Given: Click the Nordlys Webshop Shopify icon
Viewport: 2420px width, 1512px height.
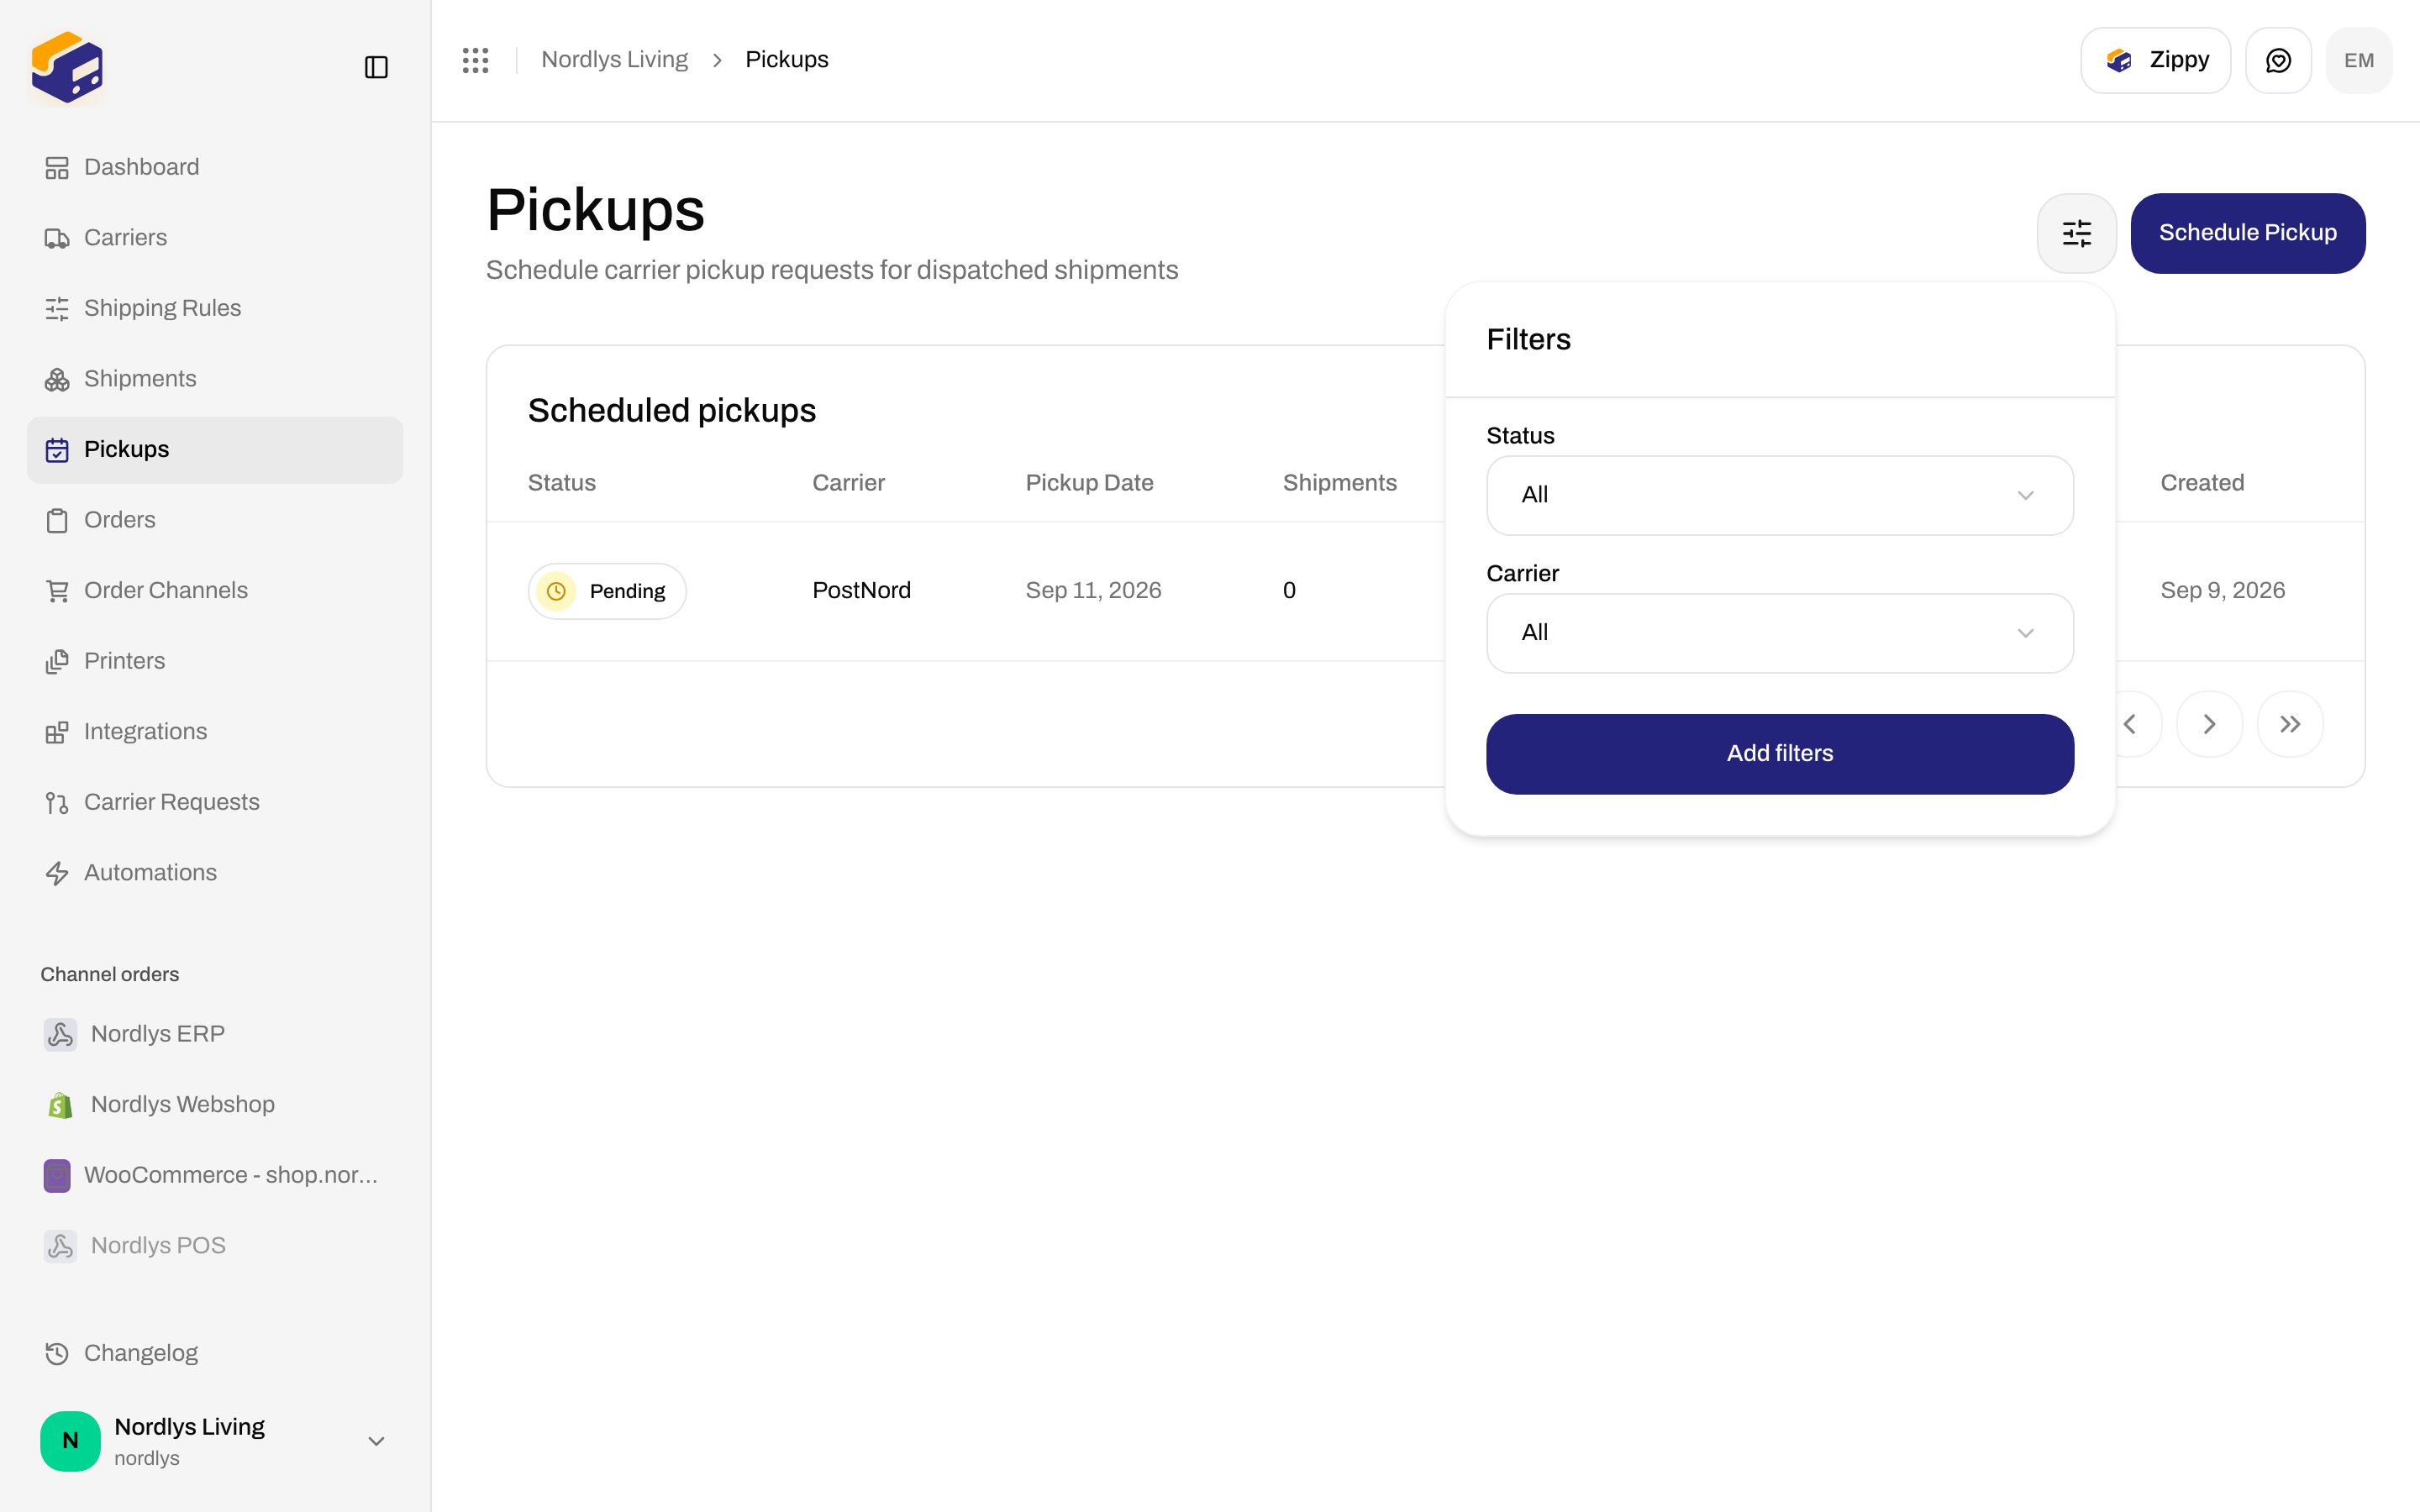Looking at the screenshot, I should coord(60,1105).
